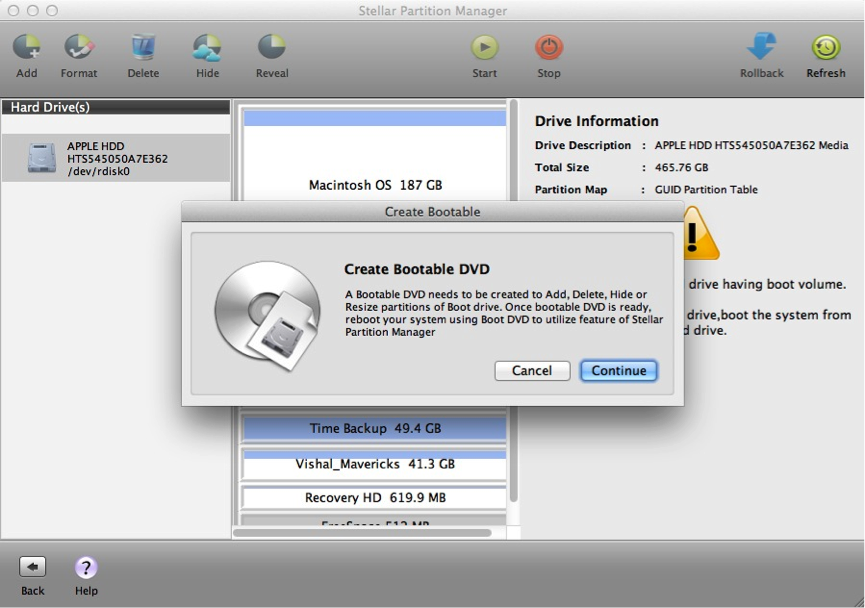
Task: Click the bootable DVD disc image
Action: (x=268, y=315)
